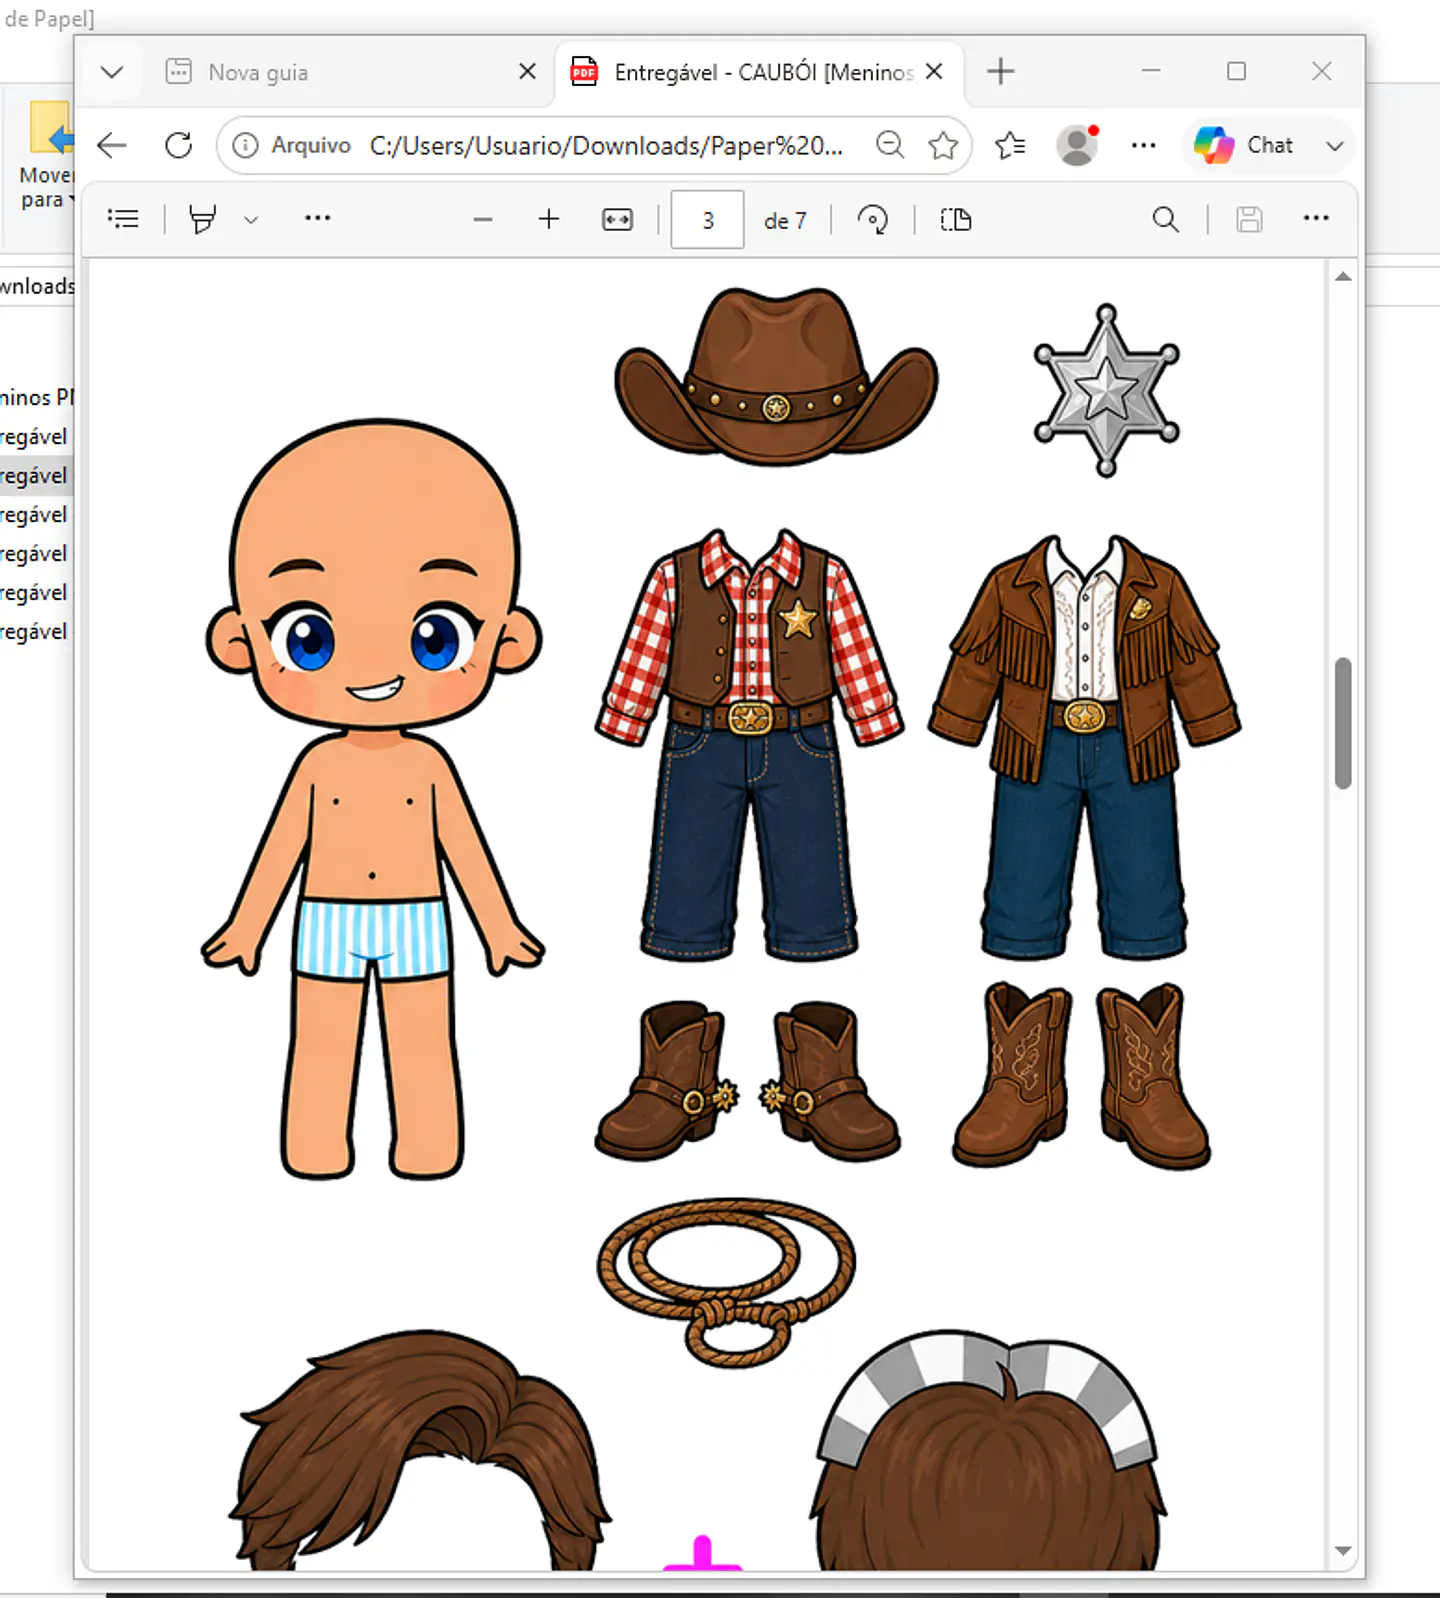Click the 'de 7' page count text

pos(785,221)
